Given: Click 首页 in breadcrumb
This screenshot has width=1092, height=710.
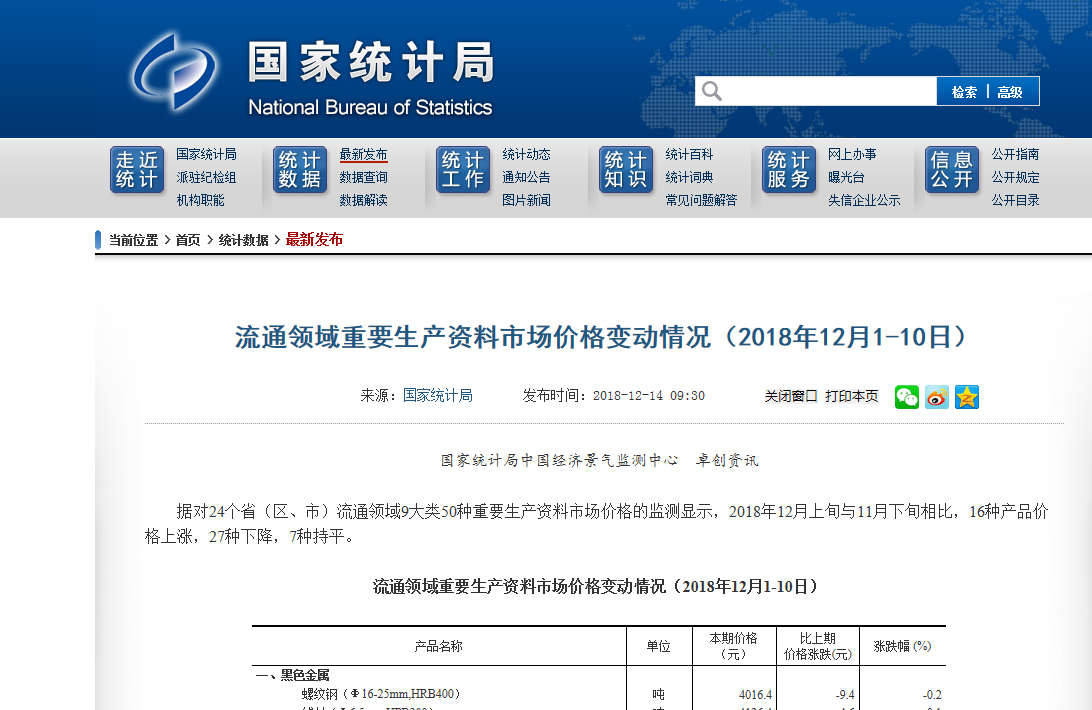Looking at the screenshot, I should pyautogui.click(x=188, y=240).
